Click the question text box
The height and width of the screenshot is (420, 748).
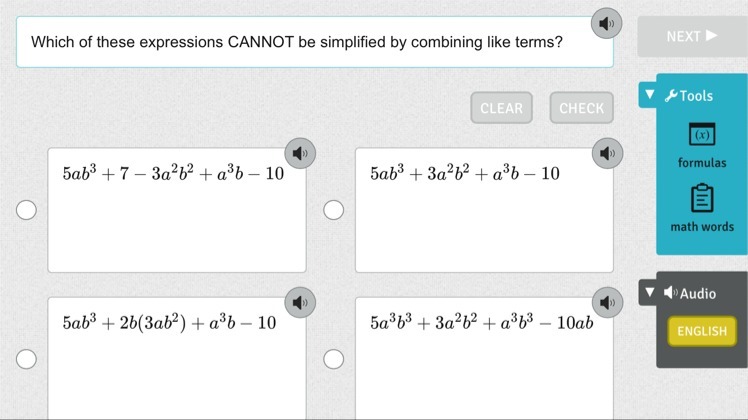pos(300,43)
